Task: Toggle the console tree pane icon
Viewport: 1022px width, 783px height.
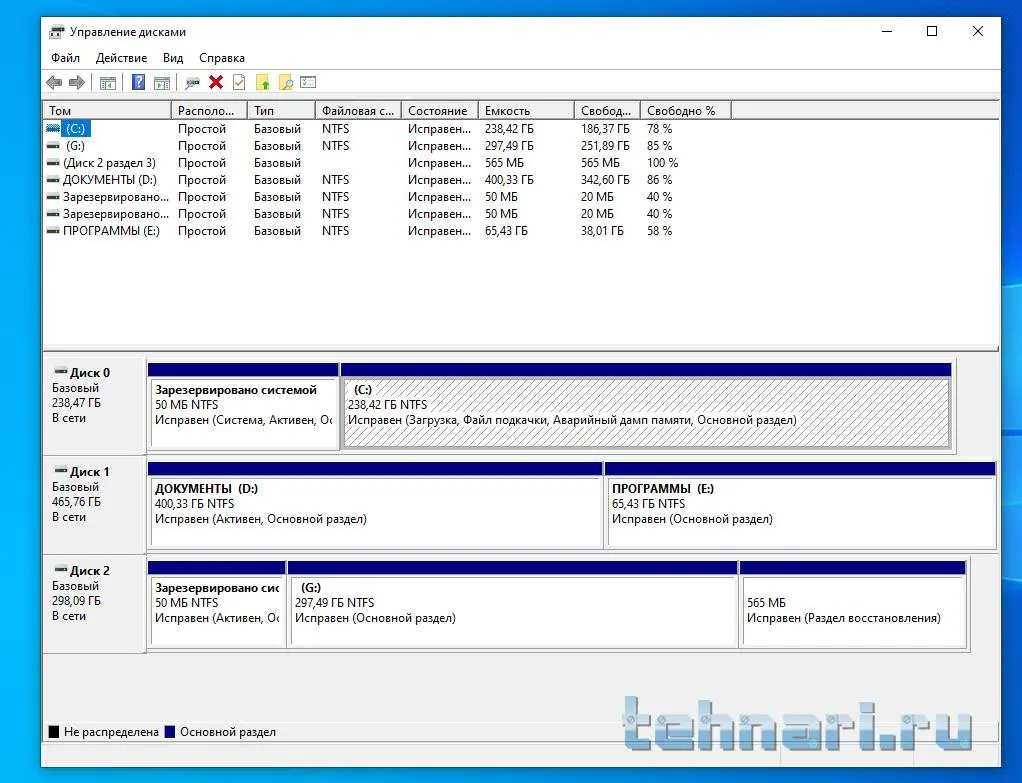Action: (x=108, y=83)
